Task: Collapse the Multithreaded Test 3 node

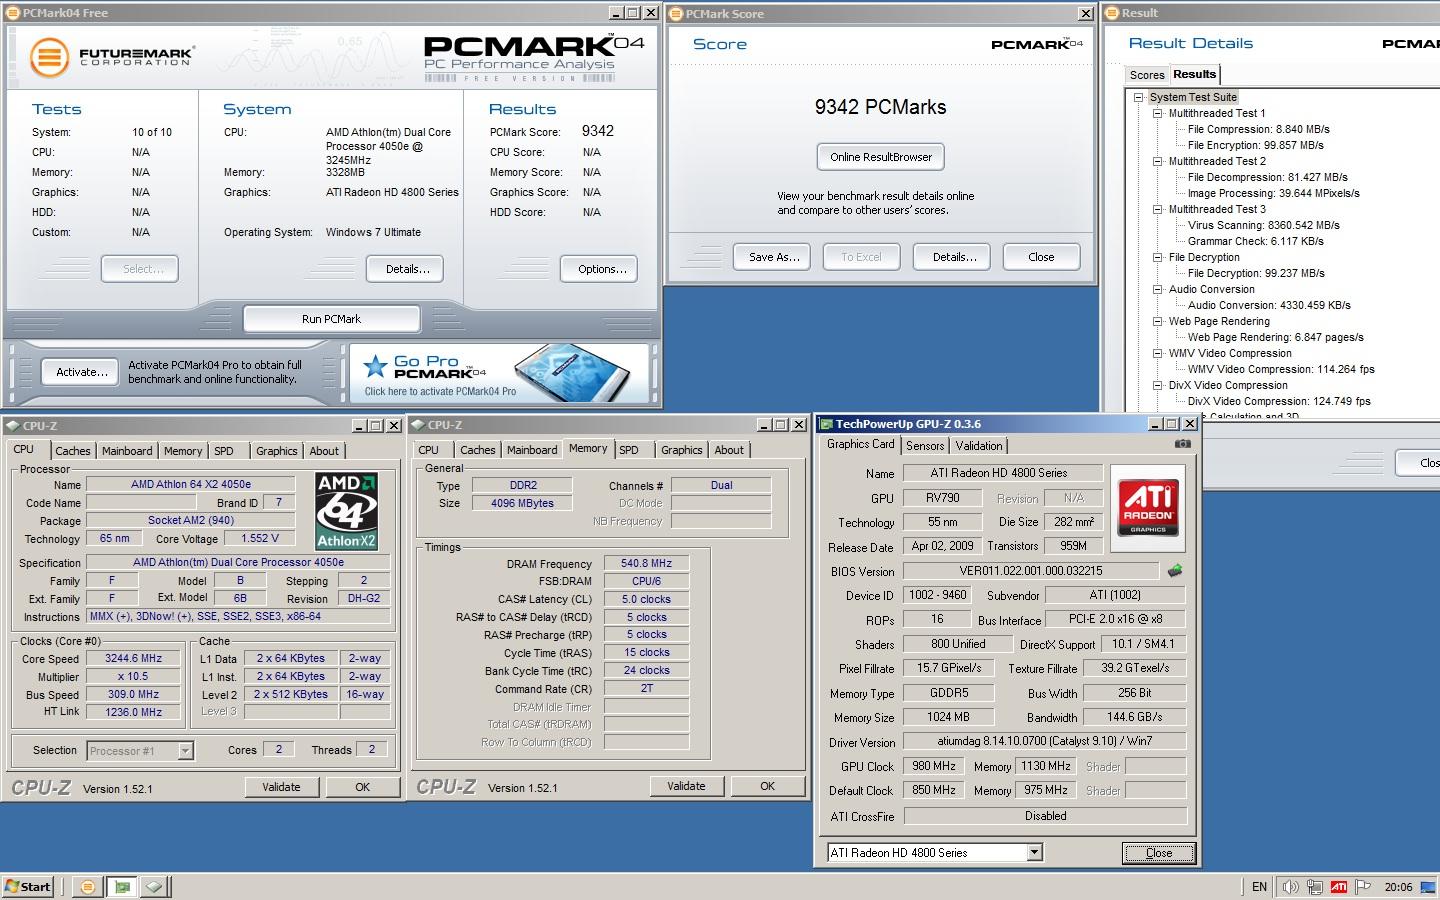Action: [x=1158, y=209]
